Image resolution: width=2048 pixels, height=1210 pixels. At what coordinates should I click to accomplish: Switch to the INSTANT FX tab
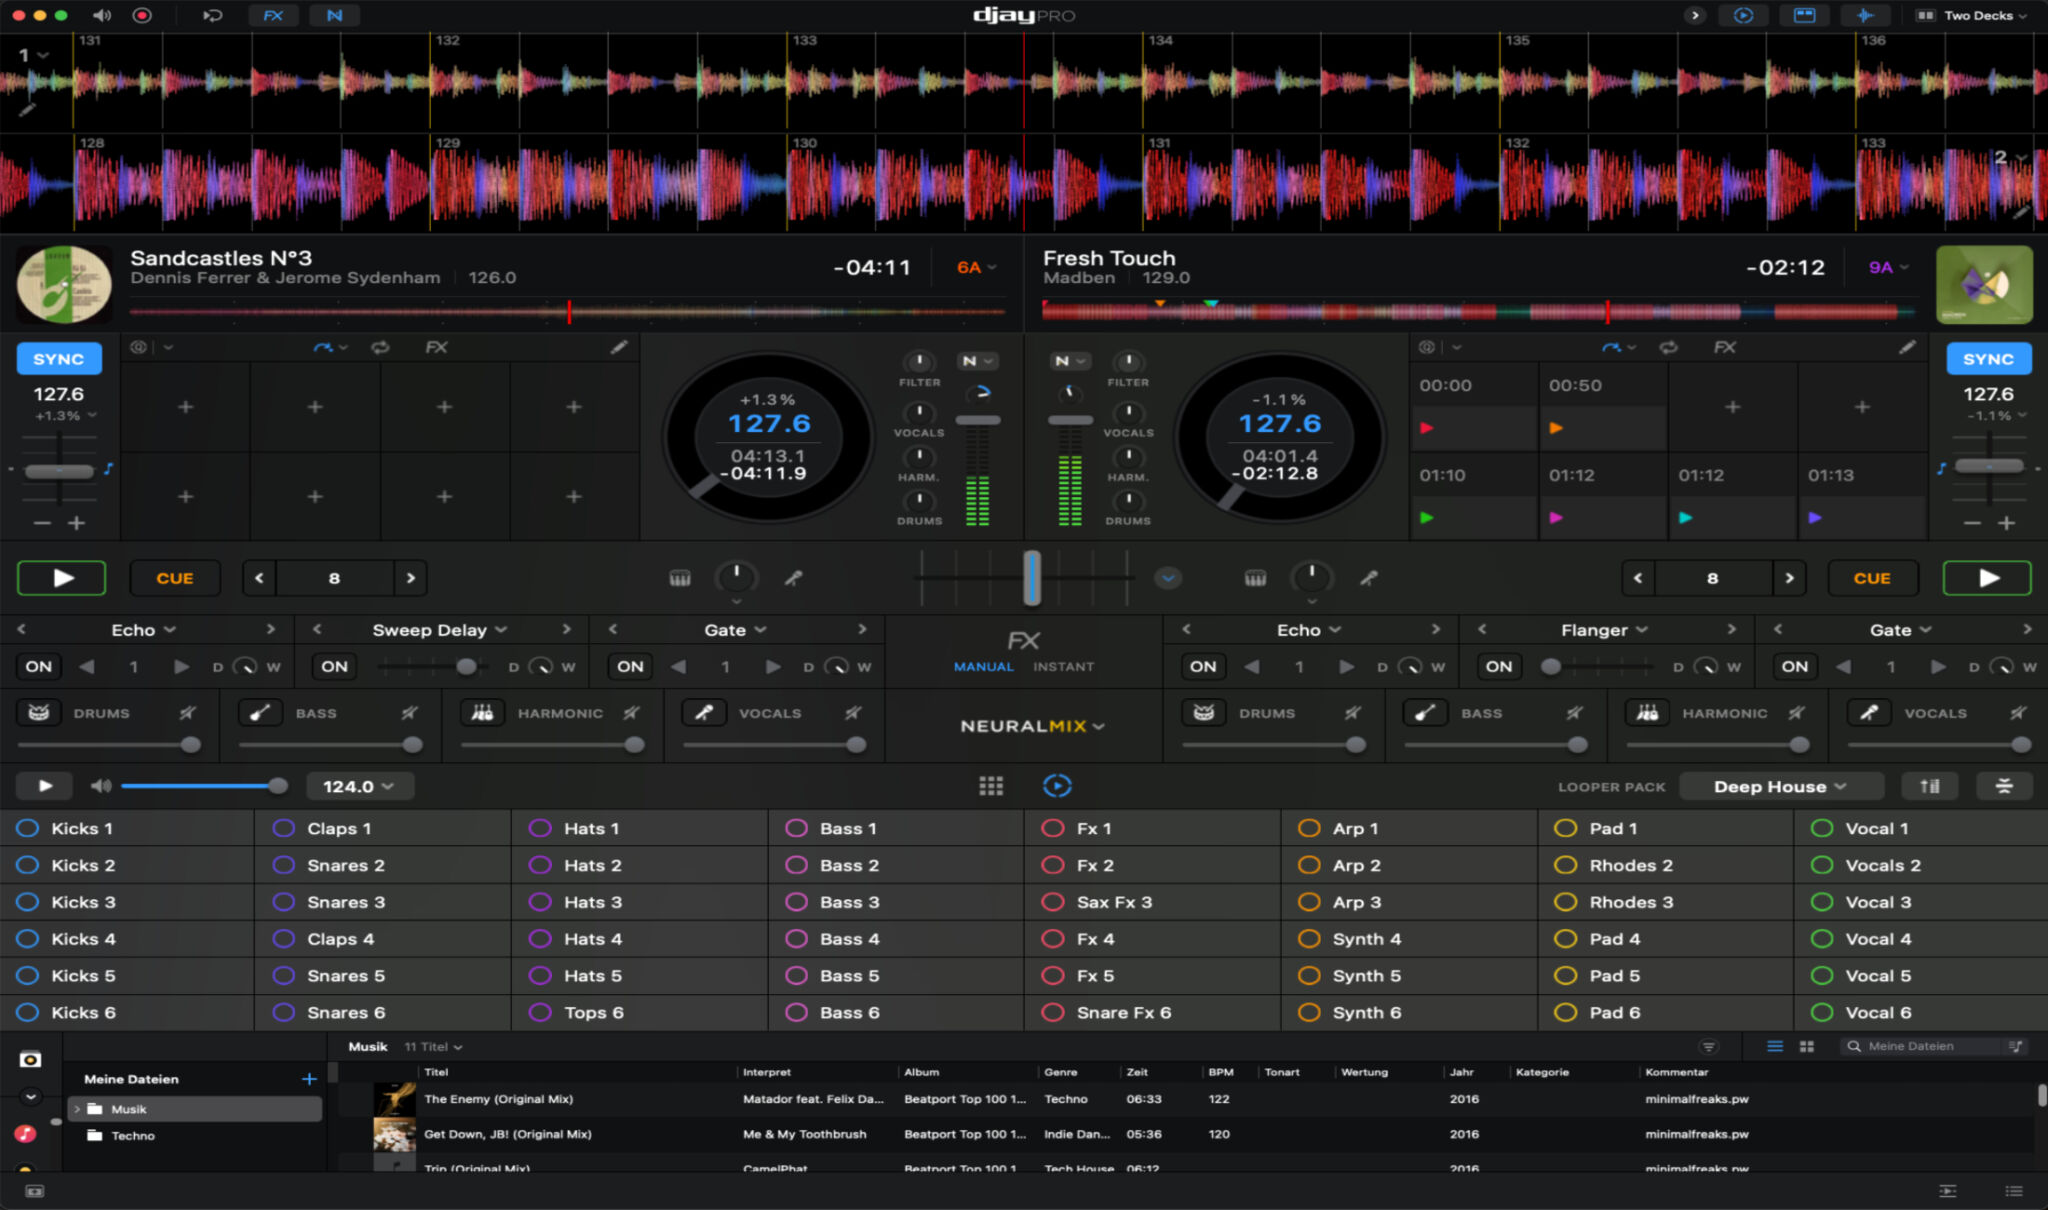pos(1063,666)
